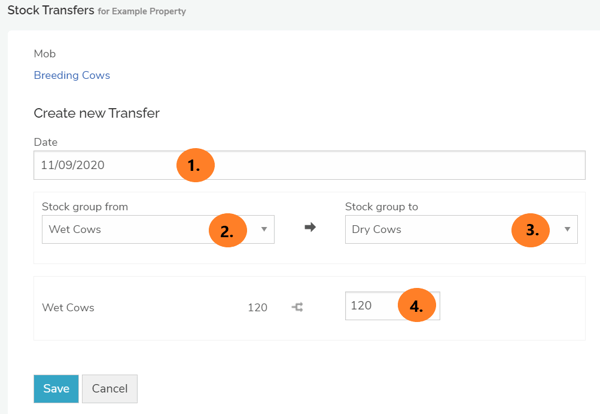The height and width of the screenshot is (414, 600).
Task: Cancel the stock transfer
Action: [110, 388]
